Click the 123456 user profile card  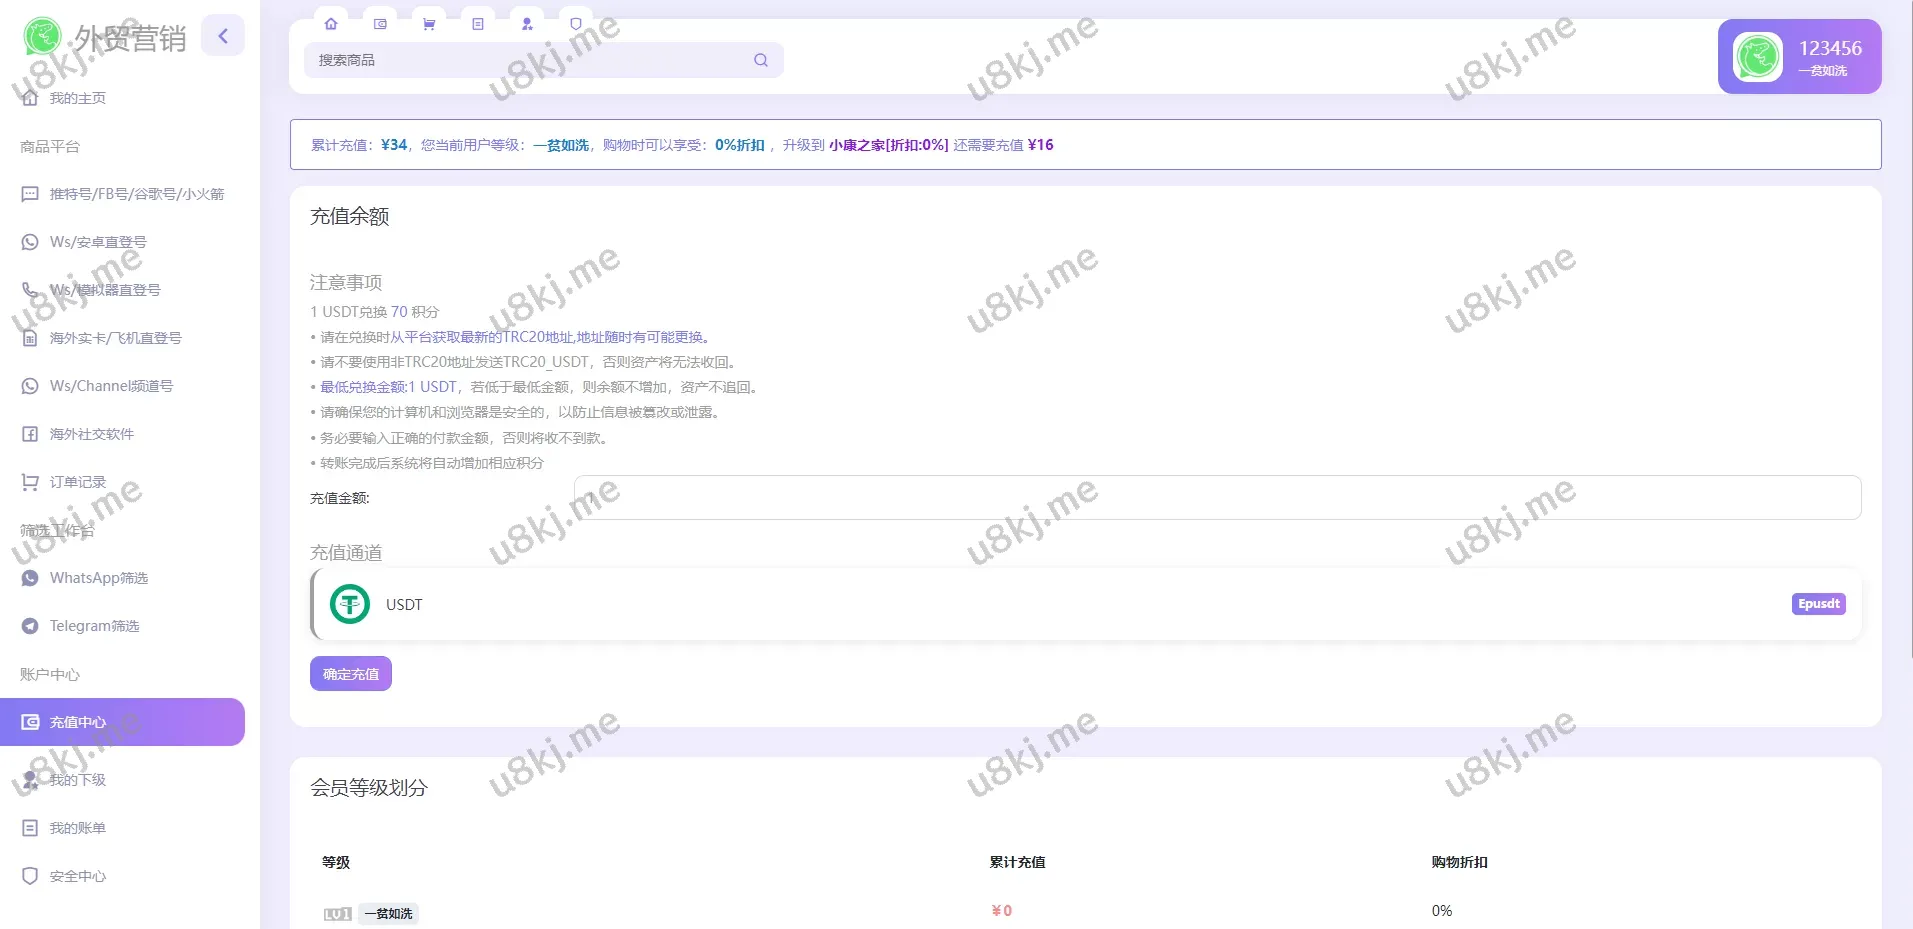point(1799,57)
